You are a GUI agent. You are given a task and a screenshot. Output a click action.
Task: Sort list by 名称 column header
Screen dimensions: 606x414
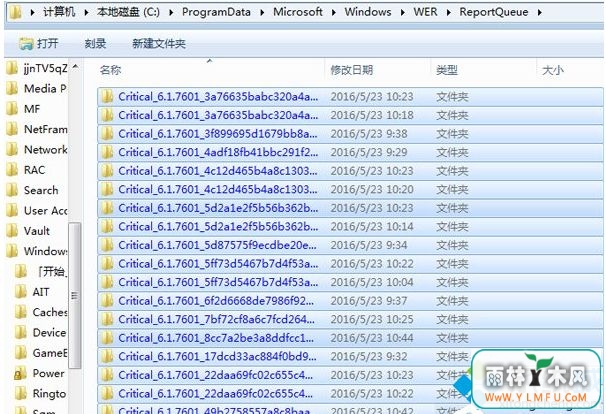point(110,70)
